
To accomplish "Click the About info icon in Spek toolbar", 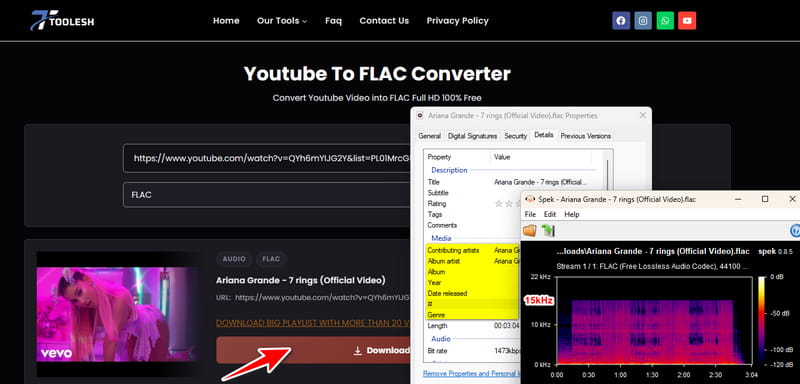I will point(795,231).
